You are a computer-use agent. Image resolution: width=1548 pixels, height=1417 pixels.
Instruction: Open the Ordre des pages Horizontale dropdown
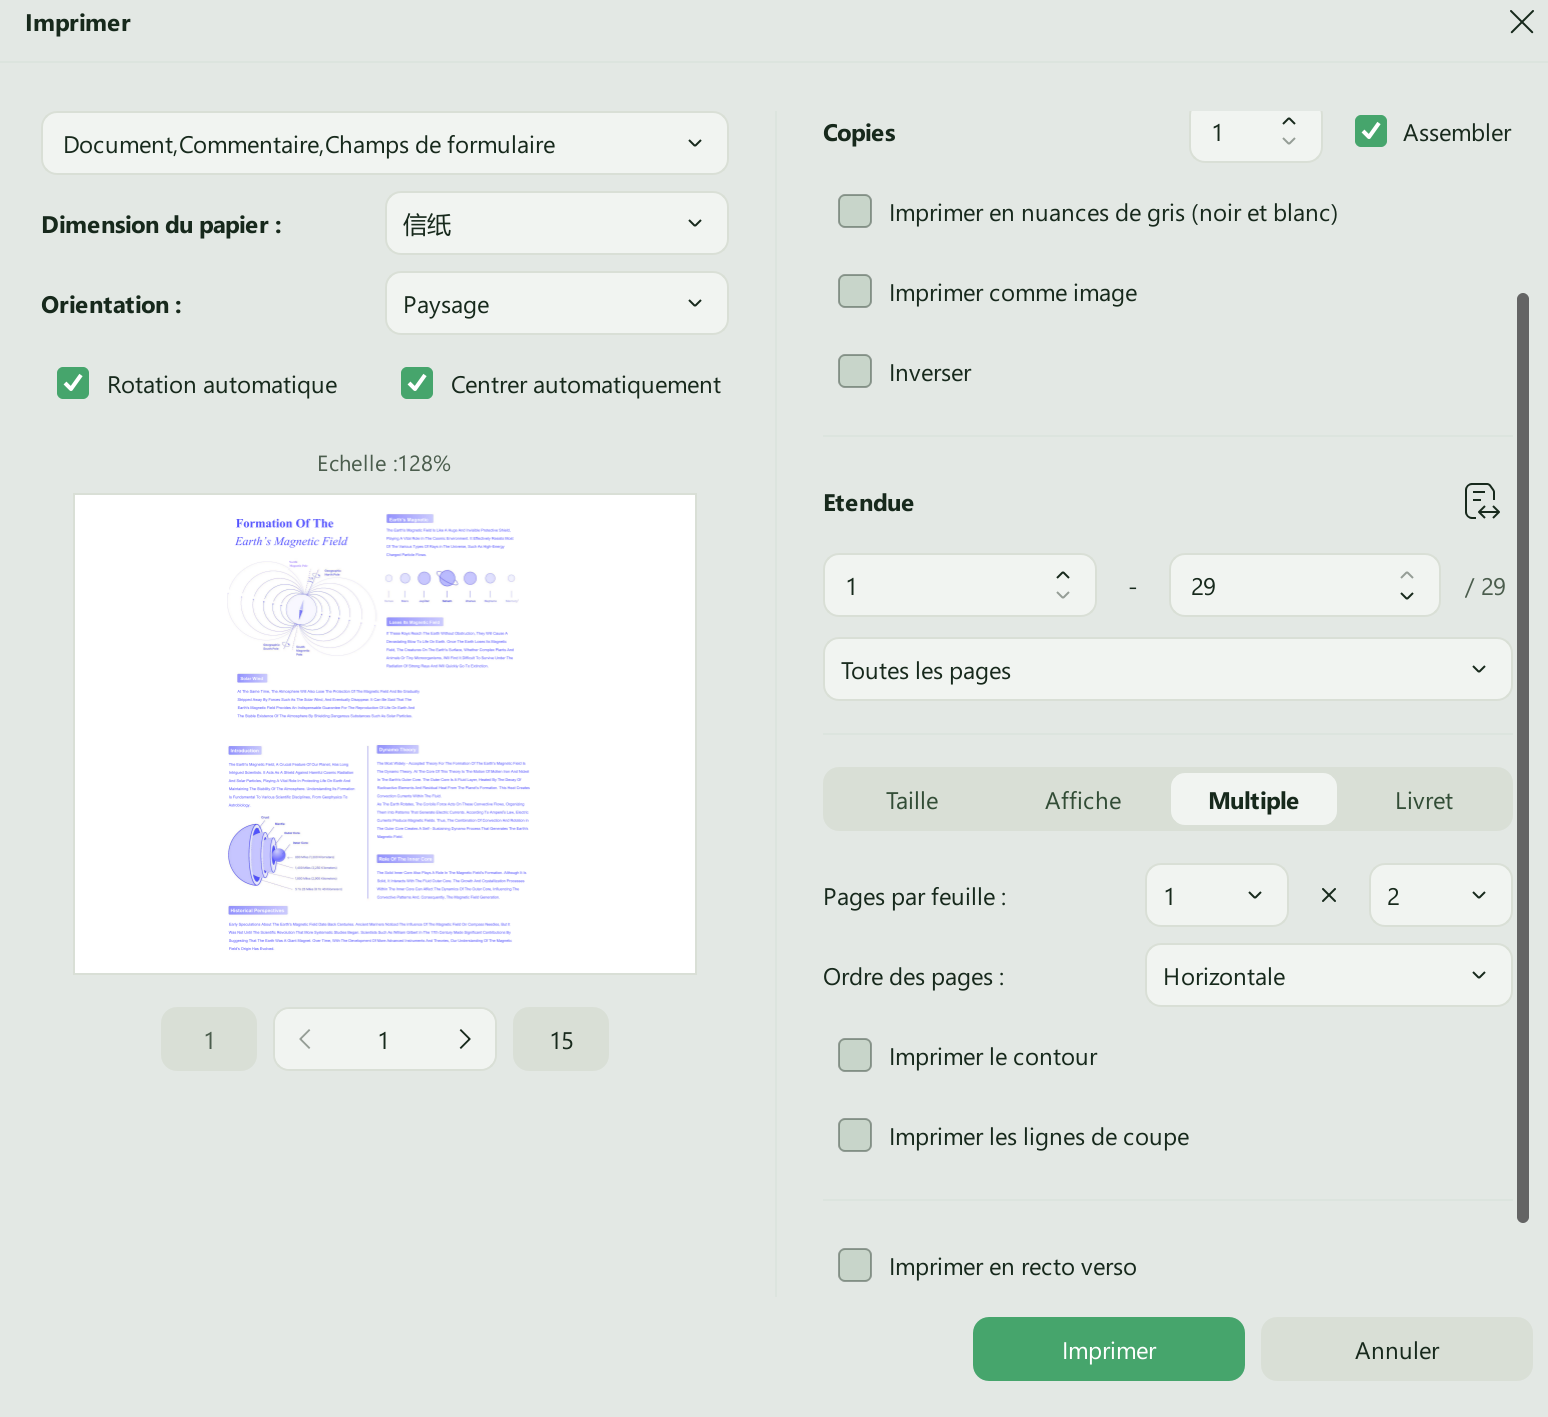1328,975
